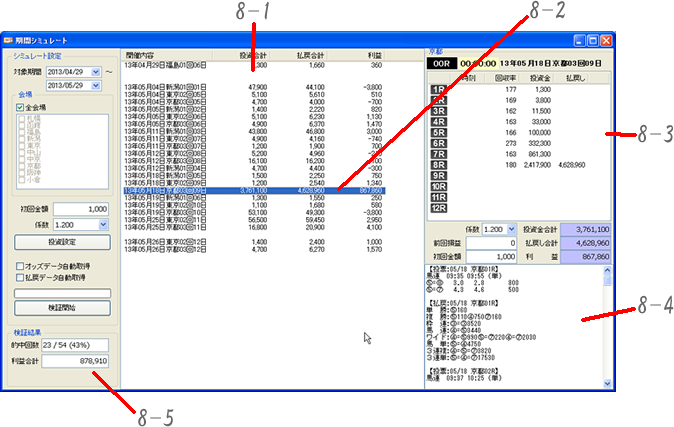Click the 1R race badge
This screenshot has width=674, height=427.
coord(437,89)
